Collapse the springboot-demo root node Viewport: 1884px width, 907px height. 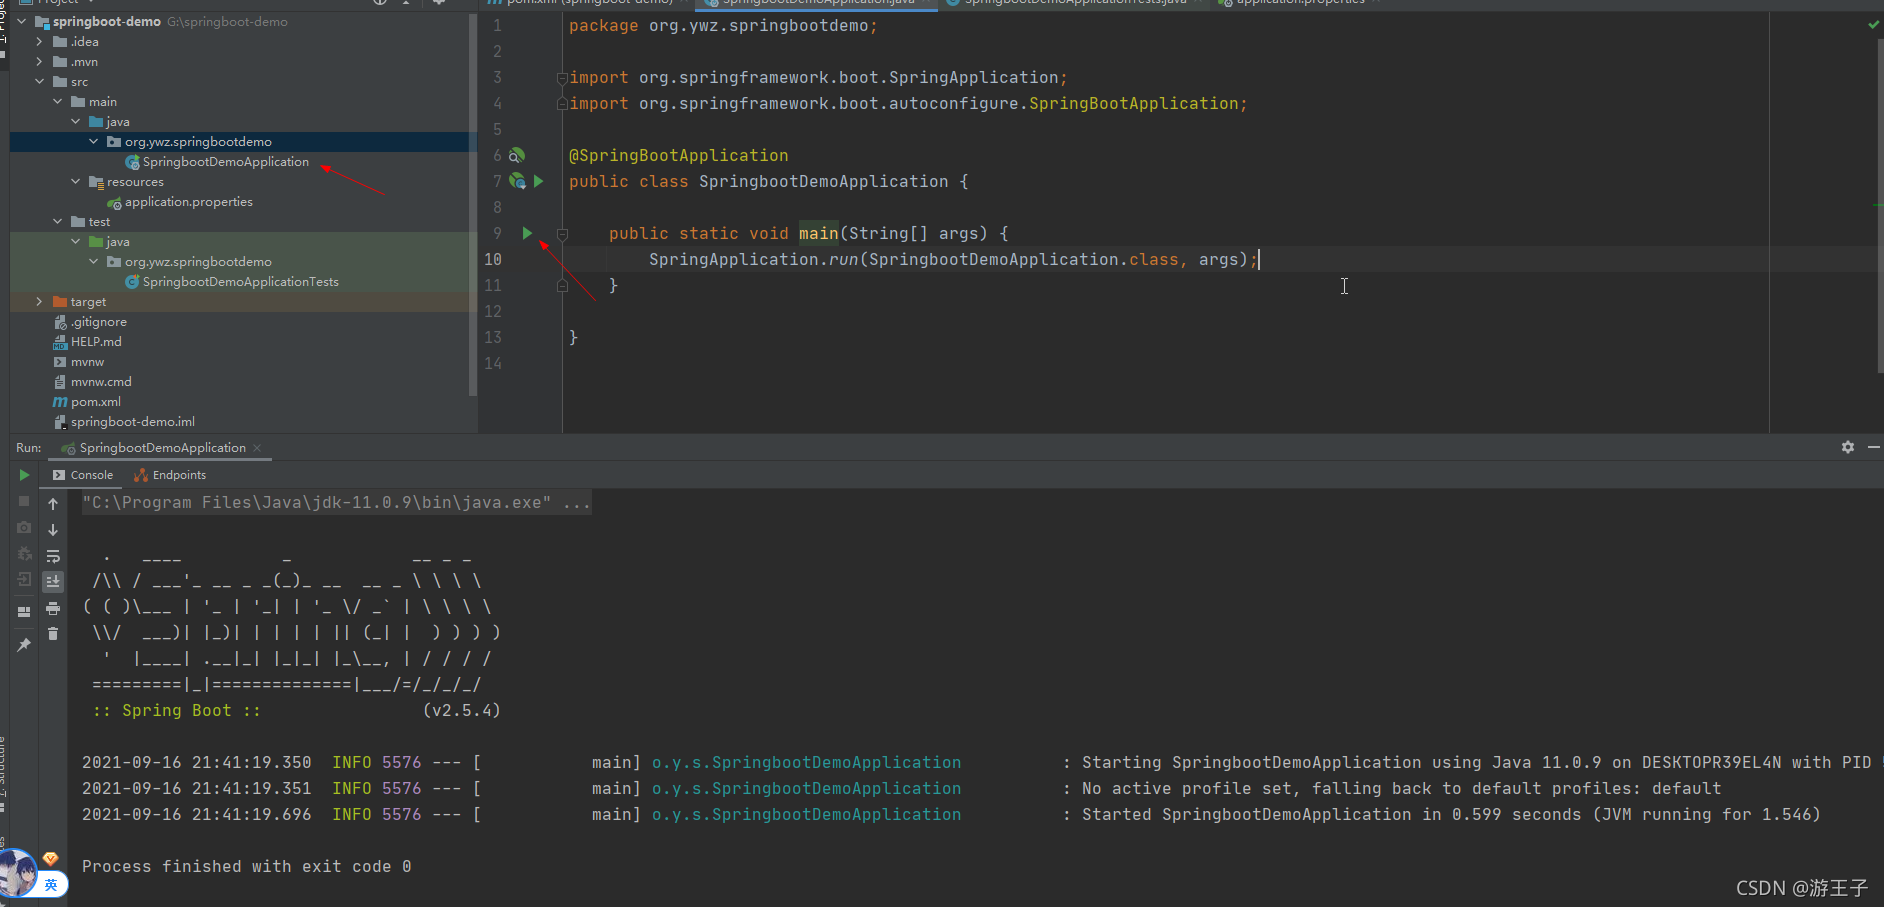[x=22, y=21]
